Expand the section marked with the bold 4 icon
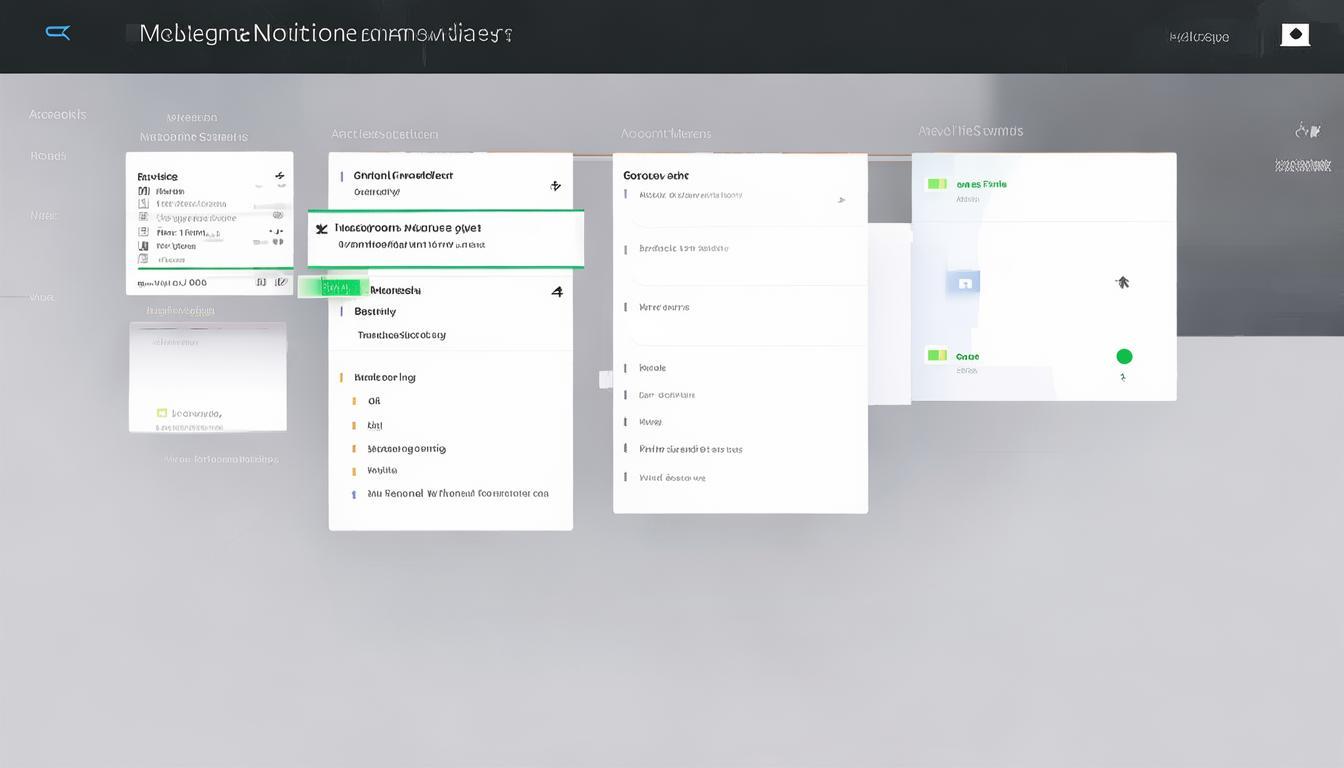This screenshot has width=1344, height=768. coord(557,292)
